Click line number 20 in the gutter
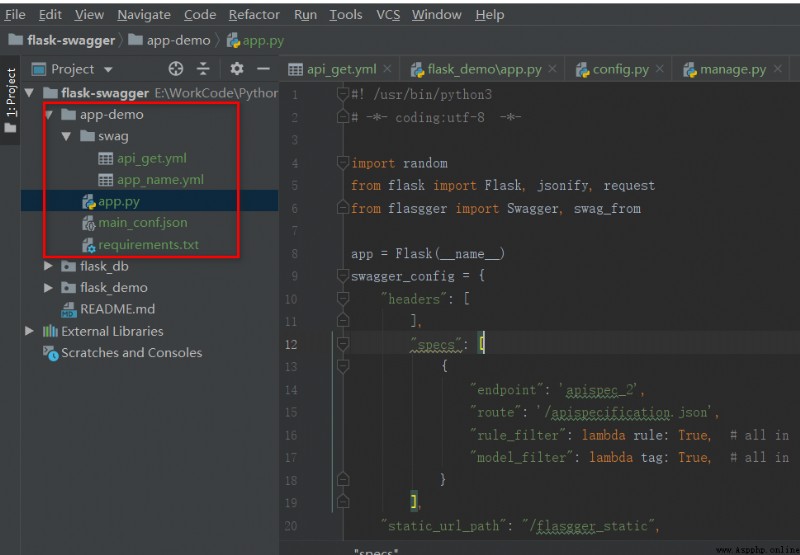The width and height of the screenshot is (800, 555). click(291, 526)
